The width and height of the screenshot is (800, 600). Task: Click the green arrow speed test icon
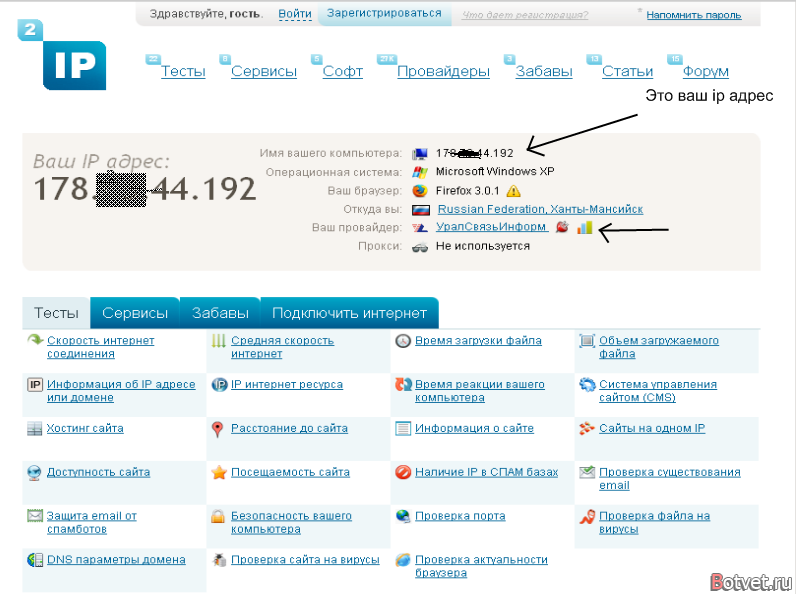pos(35,340)
